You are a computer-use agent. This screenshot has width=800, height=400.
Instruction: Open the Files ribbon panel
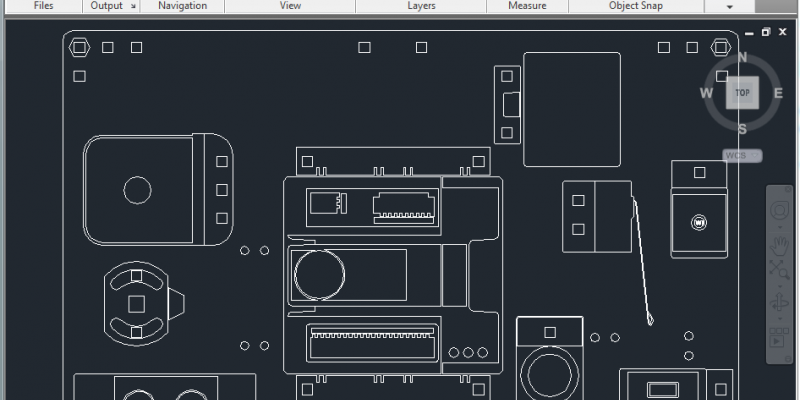[44, 6]
